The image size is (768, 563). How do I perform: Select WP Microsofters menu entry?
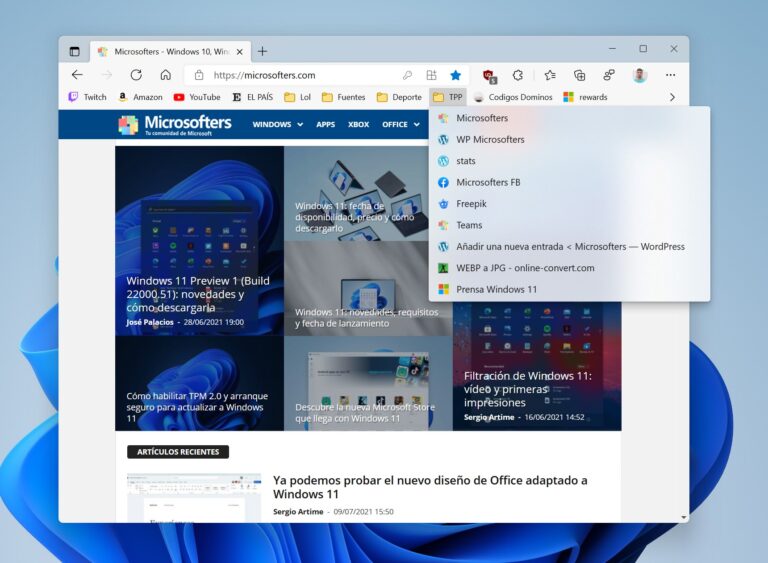569,140
